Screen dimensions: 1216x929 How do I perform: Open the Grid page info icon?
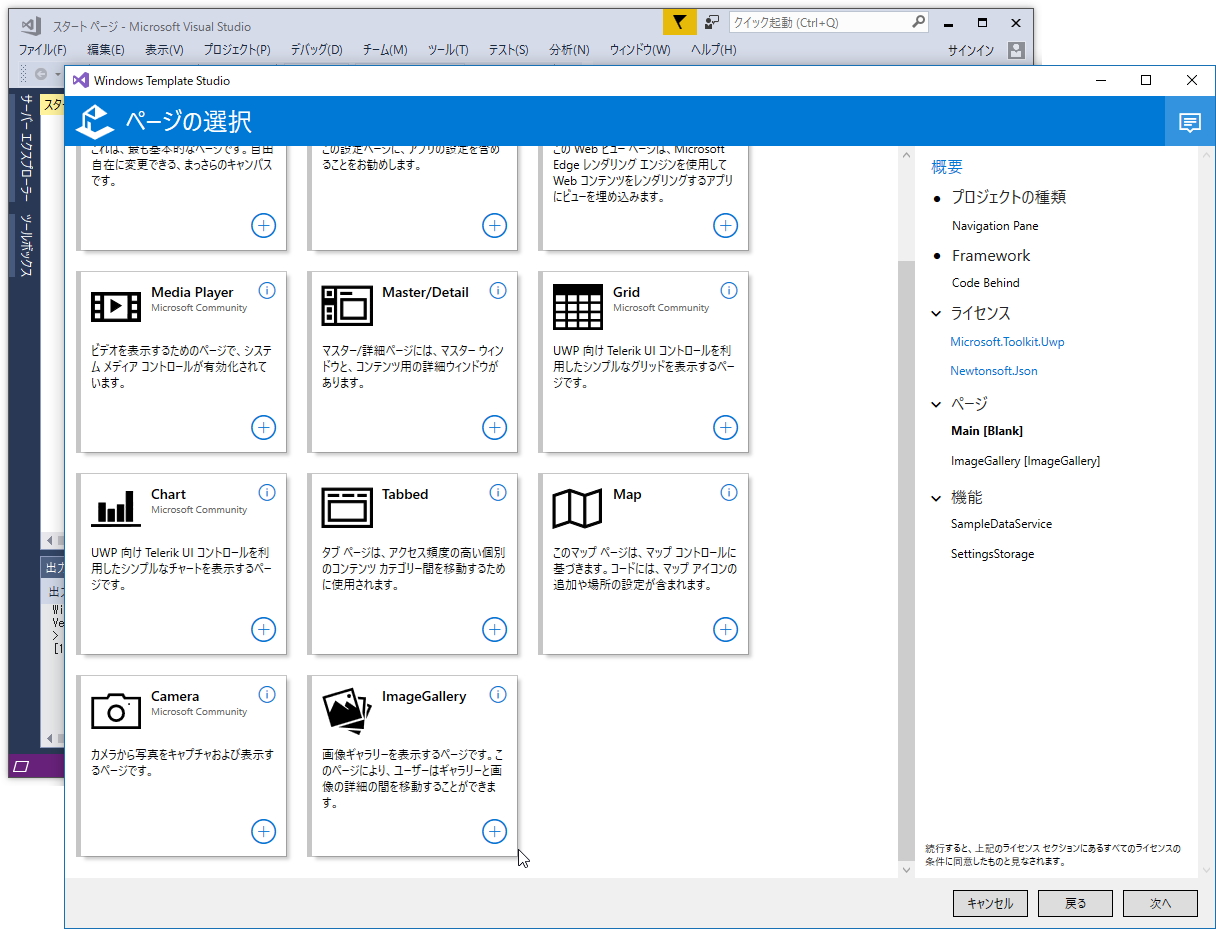[x=729, y=290]
